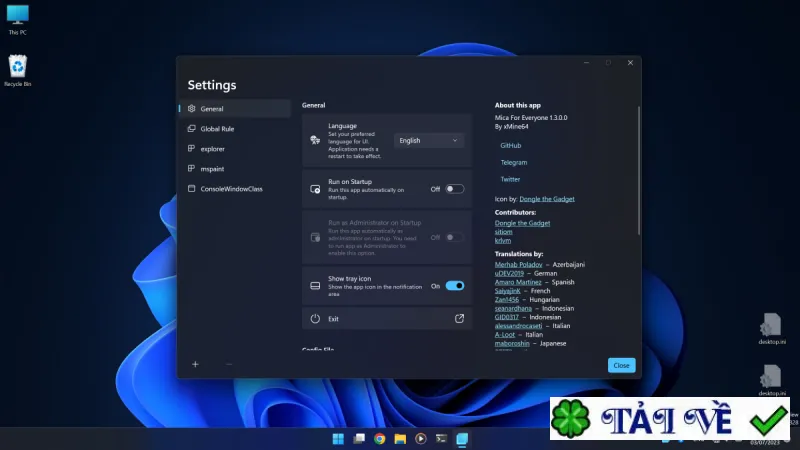Image resolution: width=800 pixels, height=450 pixels.
Task: Click the Windows Start button
Action: 338,438
